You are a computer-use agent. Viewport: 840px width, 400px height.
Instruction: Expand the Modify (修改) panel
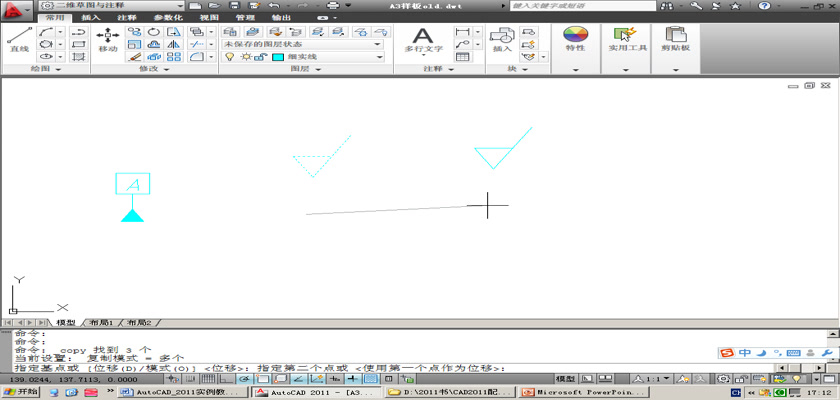[x=154, y=69]
